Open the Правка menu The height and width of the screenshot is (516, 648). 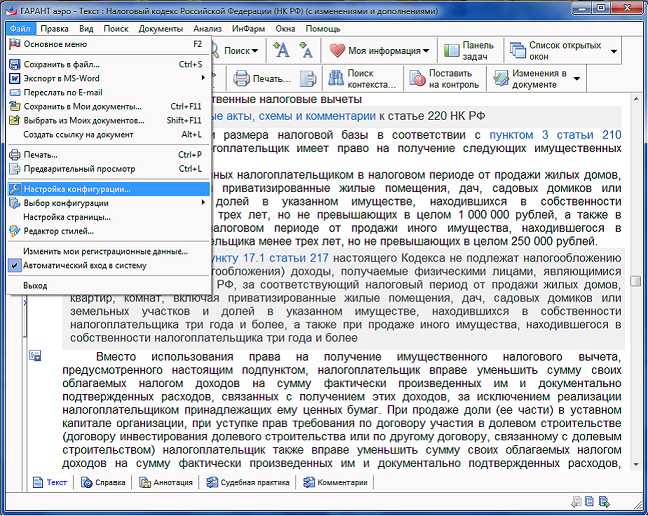[55, 29]
